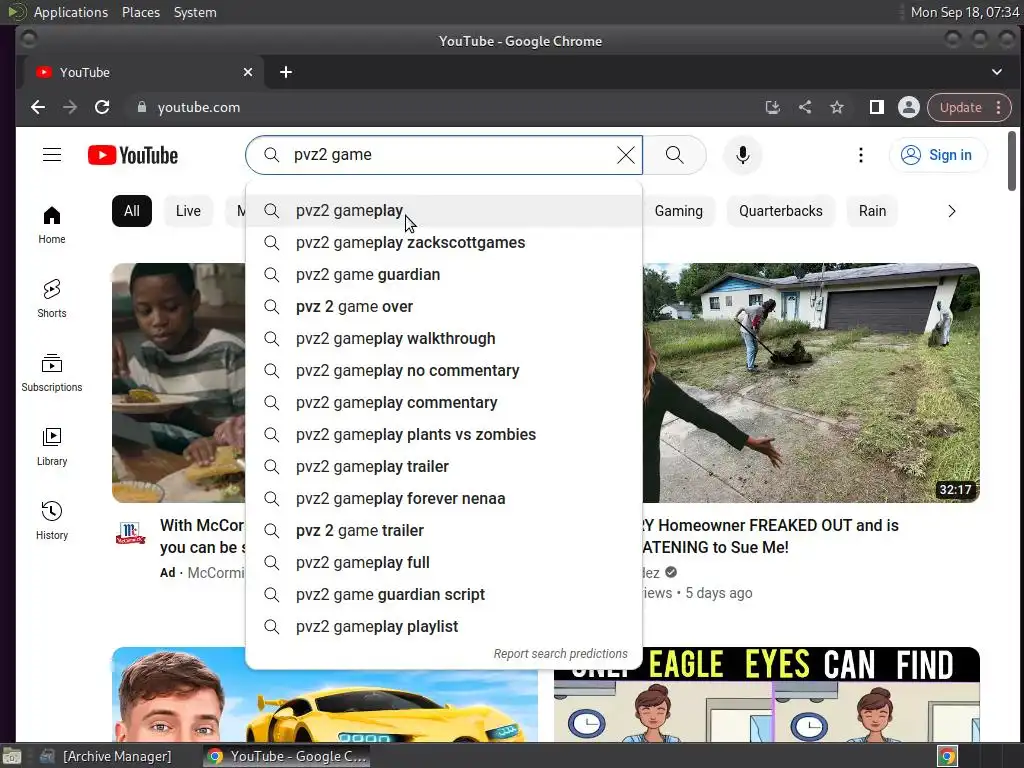Viewport: 1024px width, 768px height.
Task: Pick suggestion "pvz2 gameplay commentary"
Action: 444,403
